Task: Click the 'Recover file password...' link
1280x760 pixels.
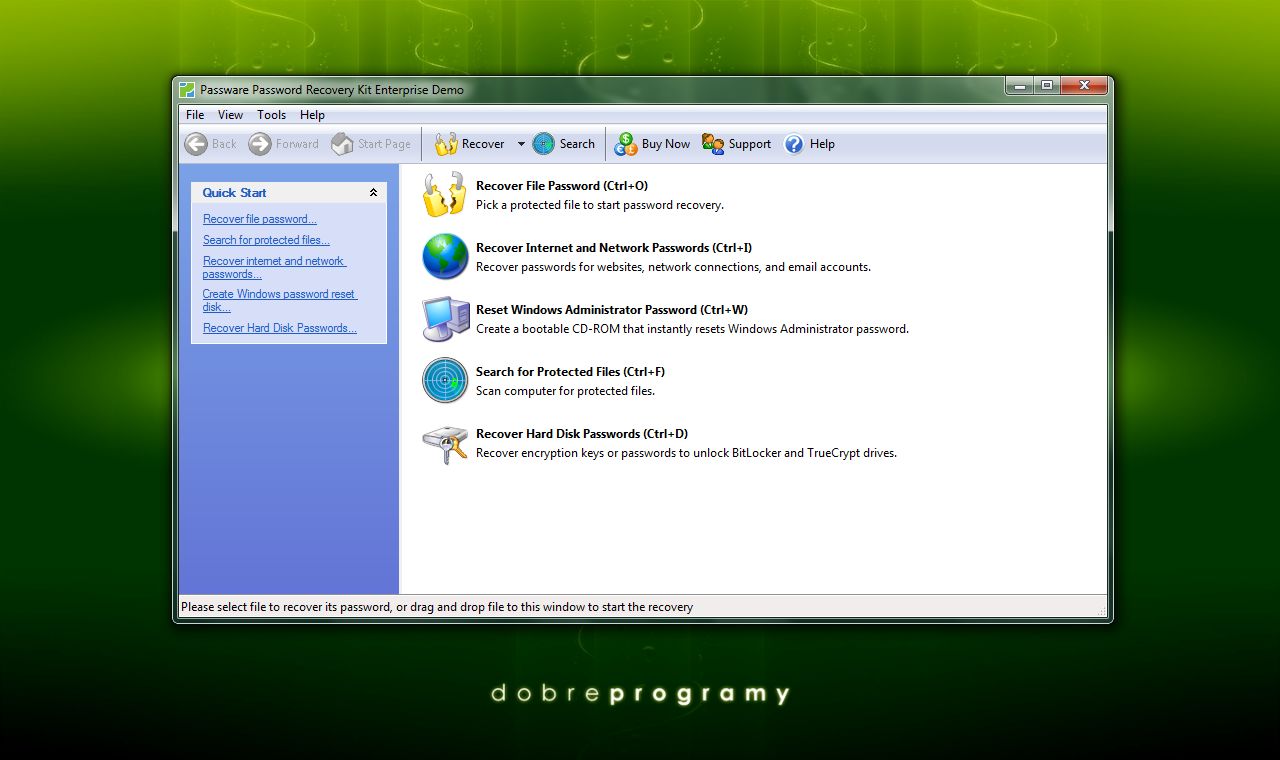Action: pos(260,219)
